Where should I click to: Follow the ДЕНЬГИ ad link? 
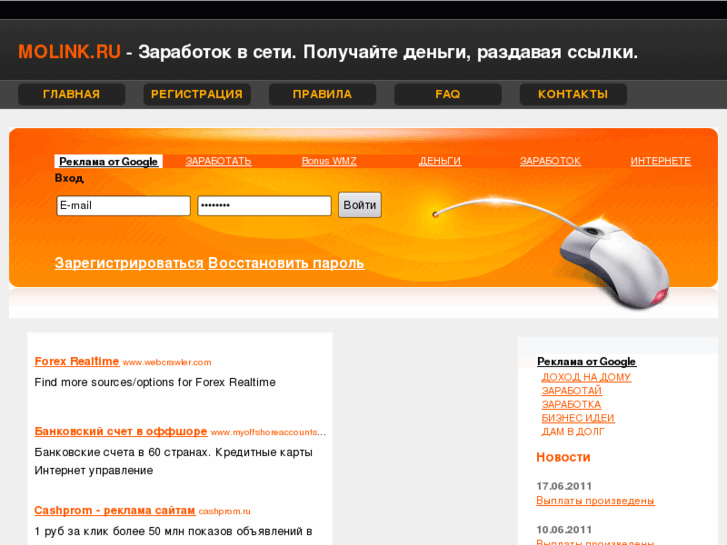tap(440, 161)
